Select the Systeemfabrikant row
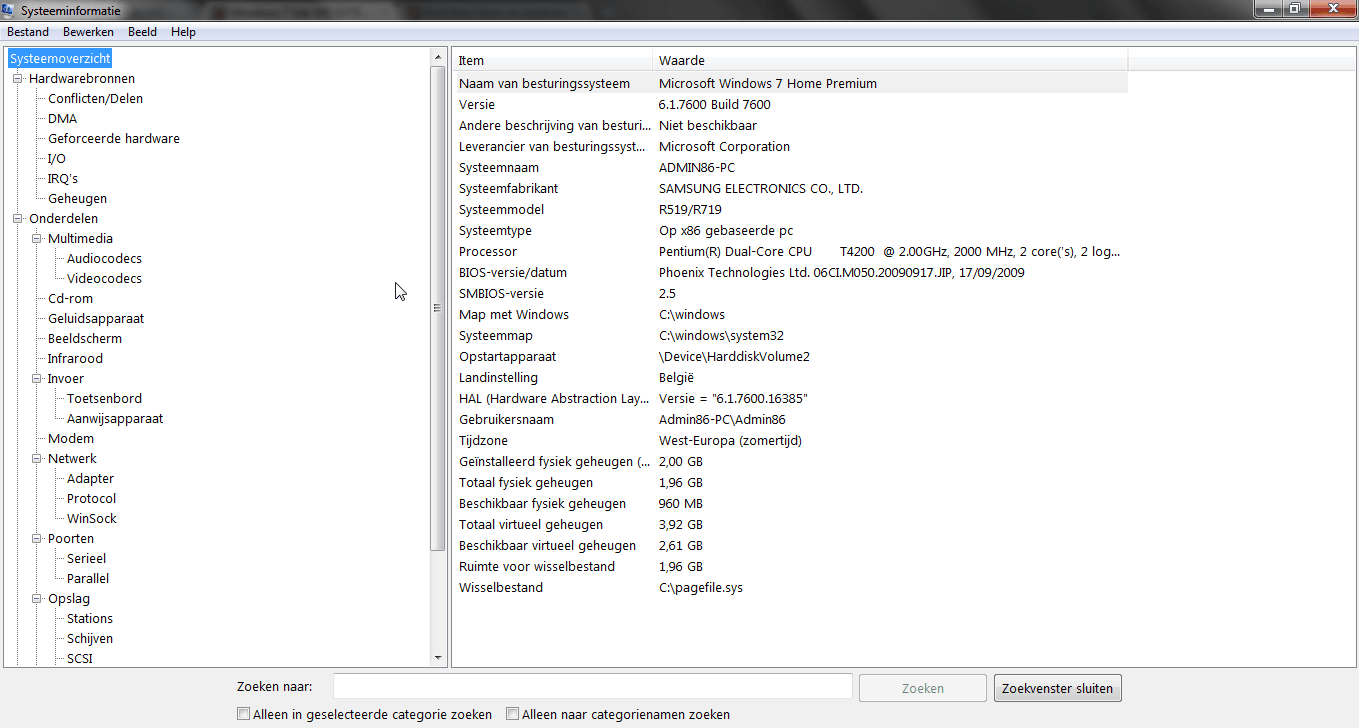 click(791, 189)
